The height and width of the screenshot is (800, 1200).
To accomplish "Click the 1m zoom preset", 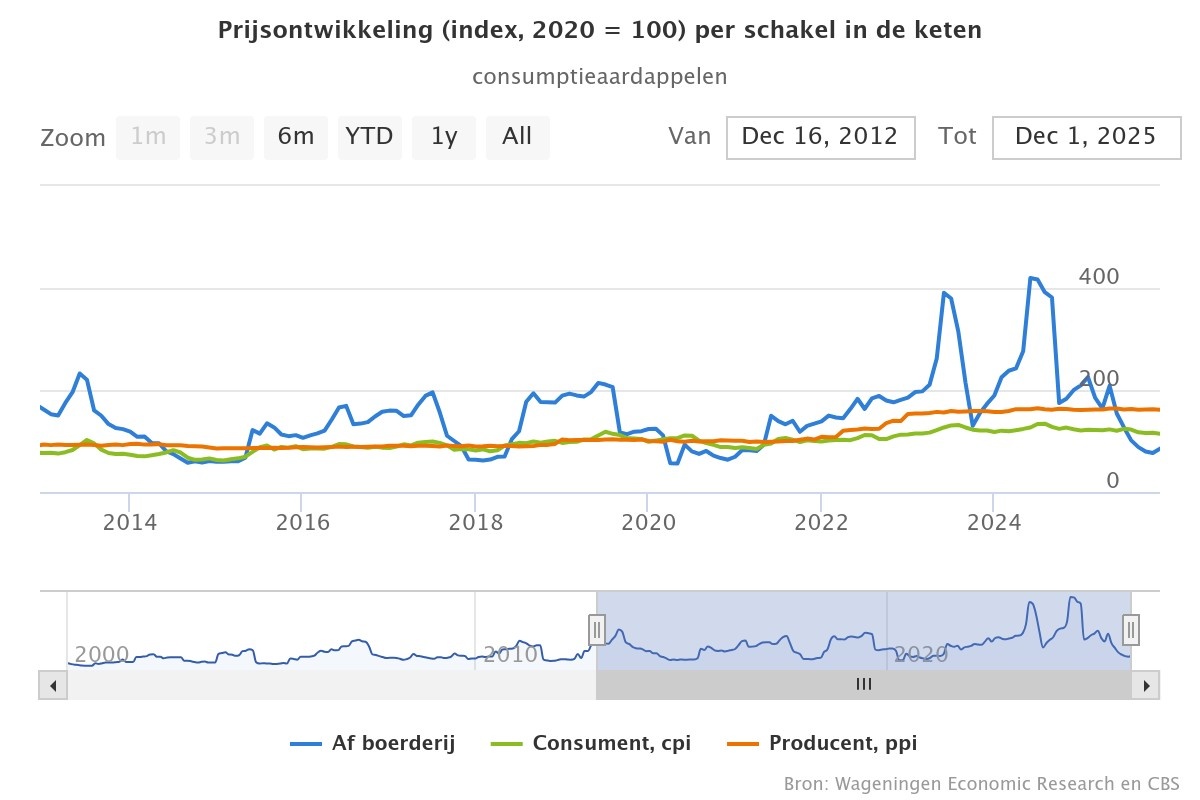I will coord(147,137).
